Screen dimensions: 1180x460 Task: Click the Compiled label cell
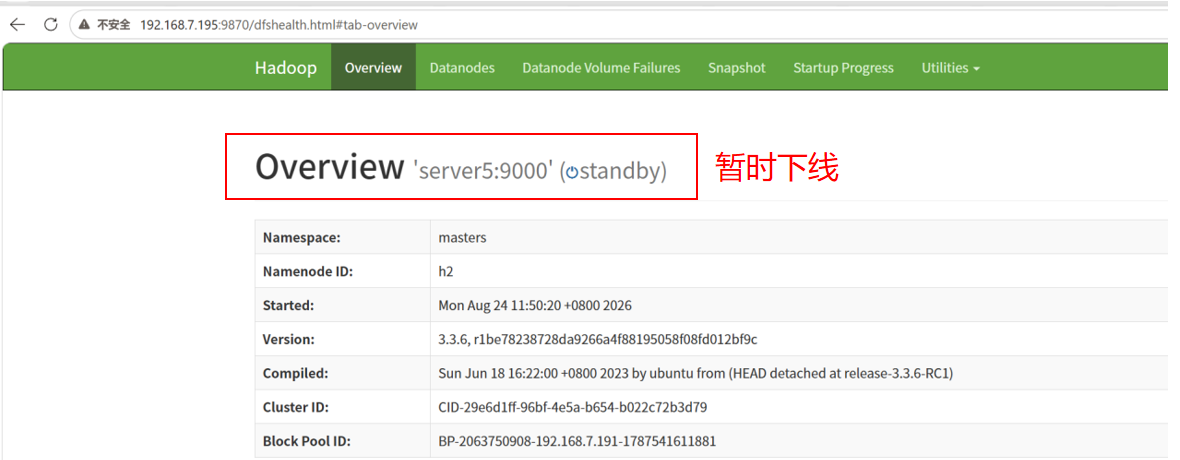[342, 373]
